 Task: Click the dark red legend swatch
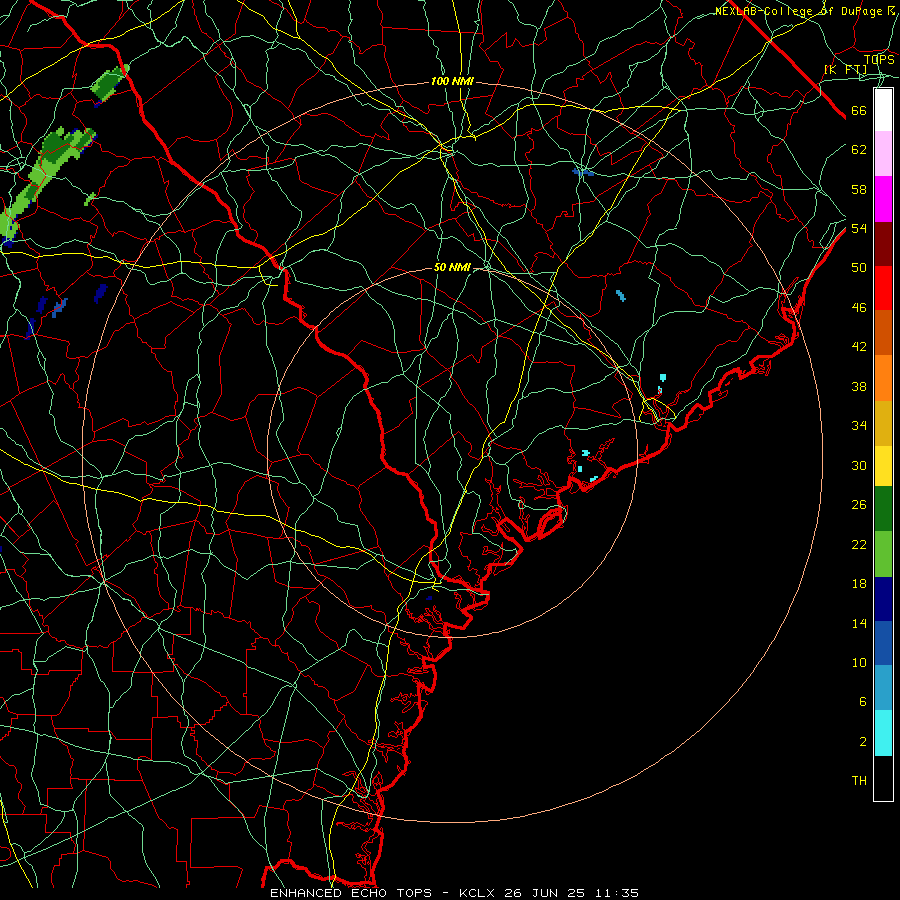click(883, 244)
